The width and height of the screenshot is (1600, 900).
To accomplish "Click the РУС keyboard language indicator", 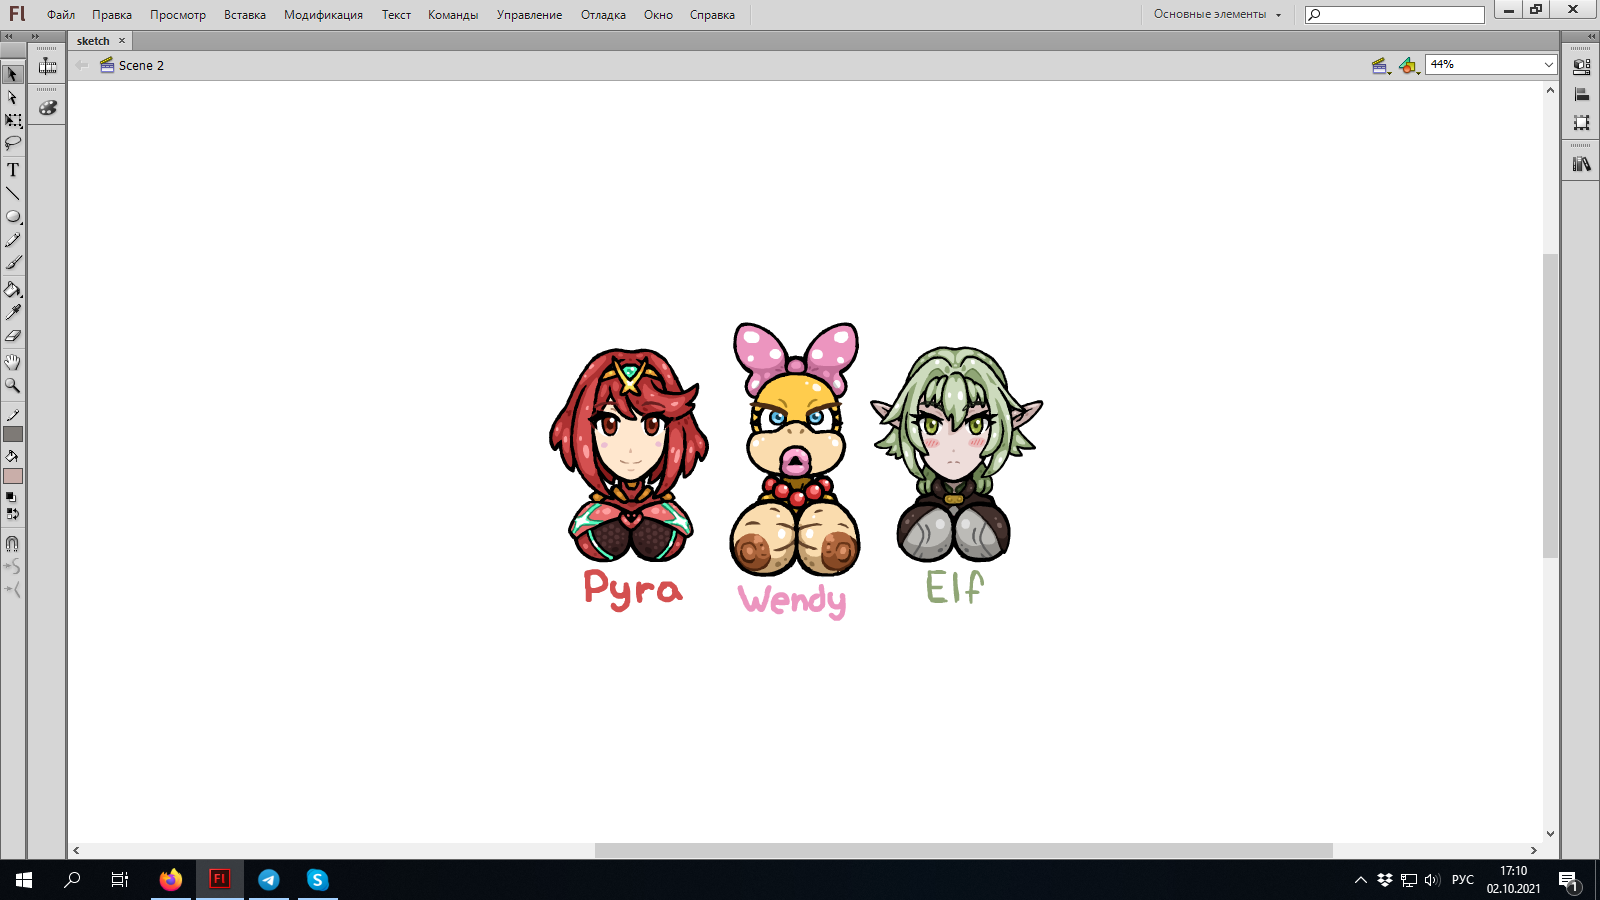I will coord(1463,880).
